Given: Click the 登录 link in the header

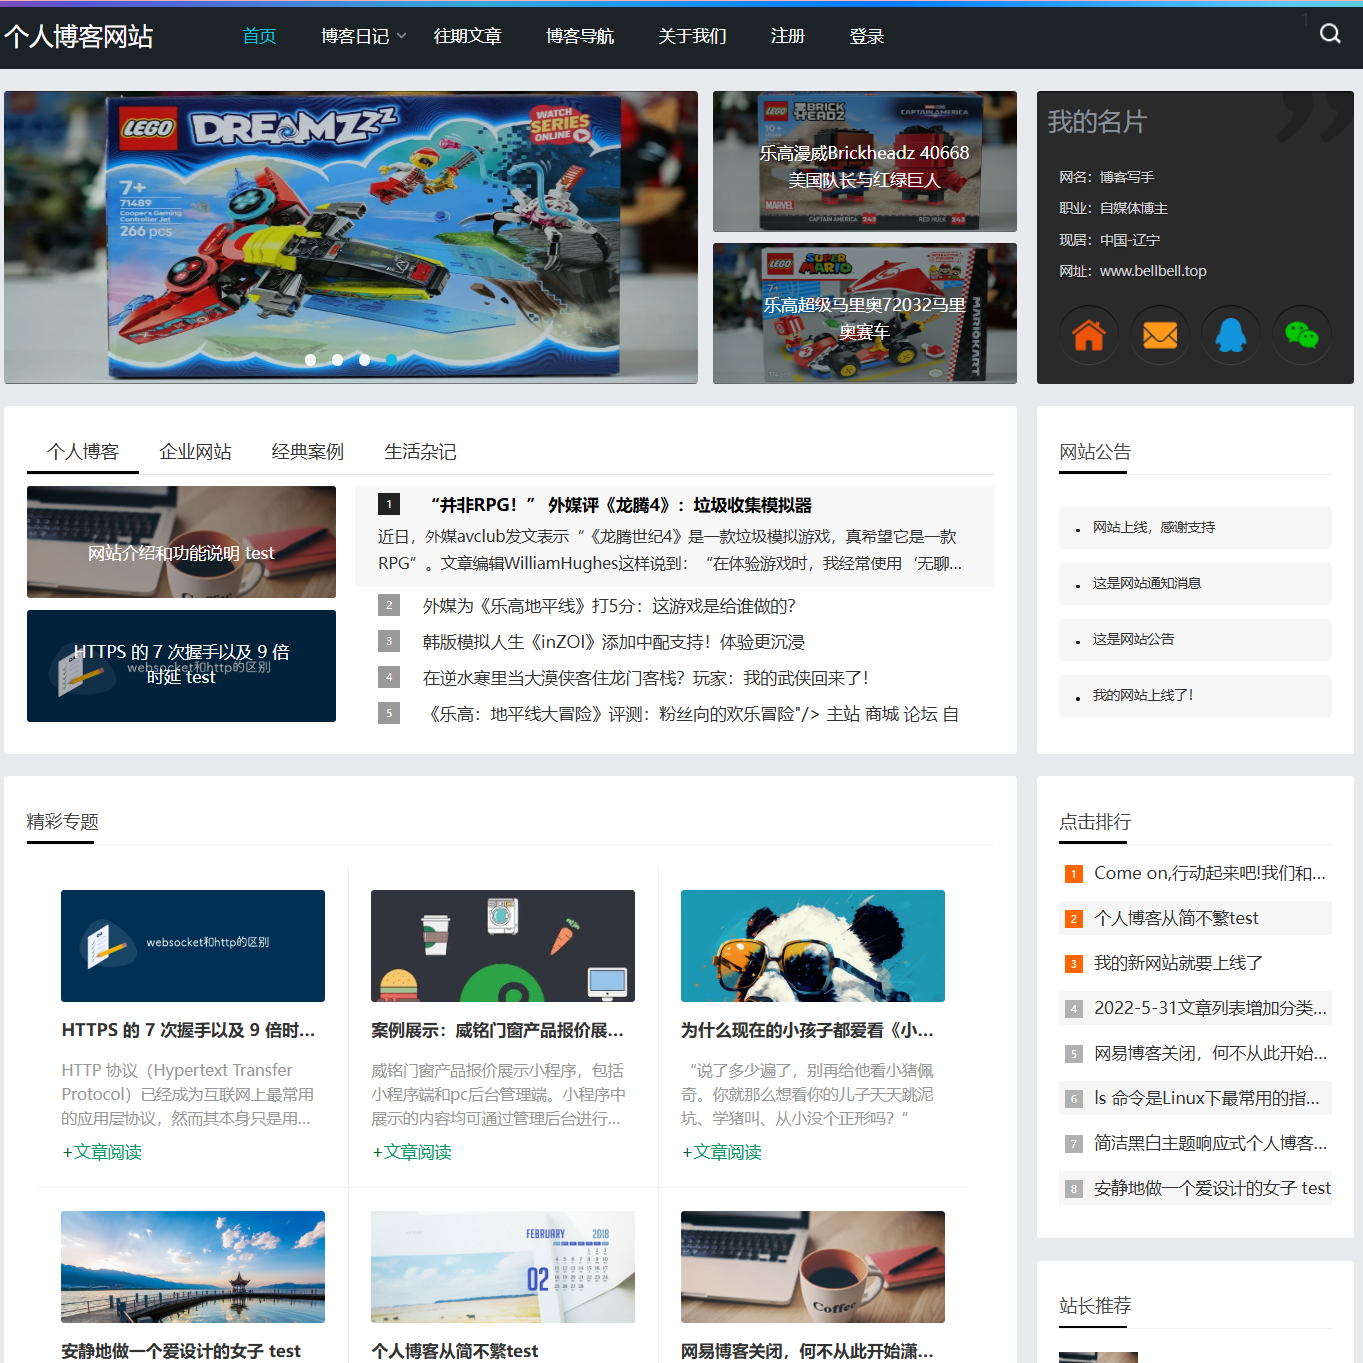Looking at the screenshot, I should click(x=866, y=36).
